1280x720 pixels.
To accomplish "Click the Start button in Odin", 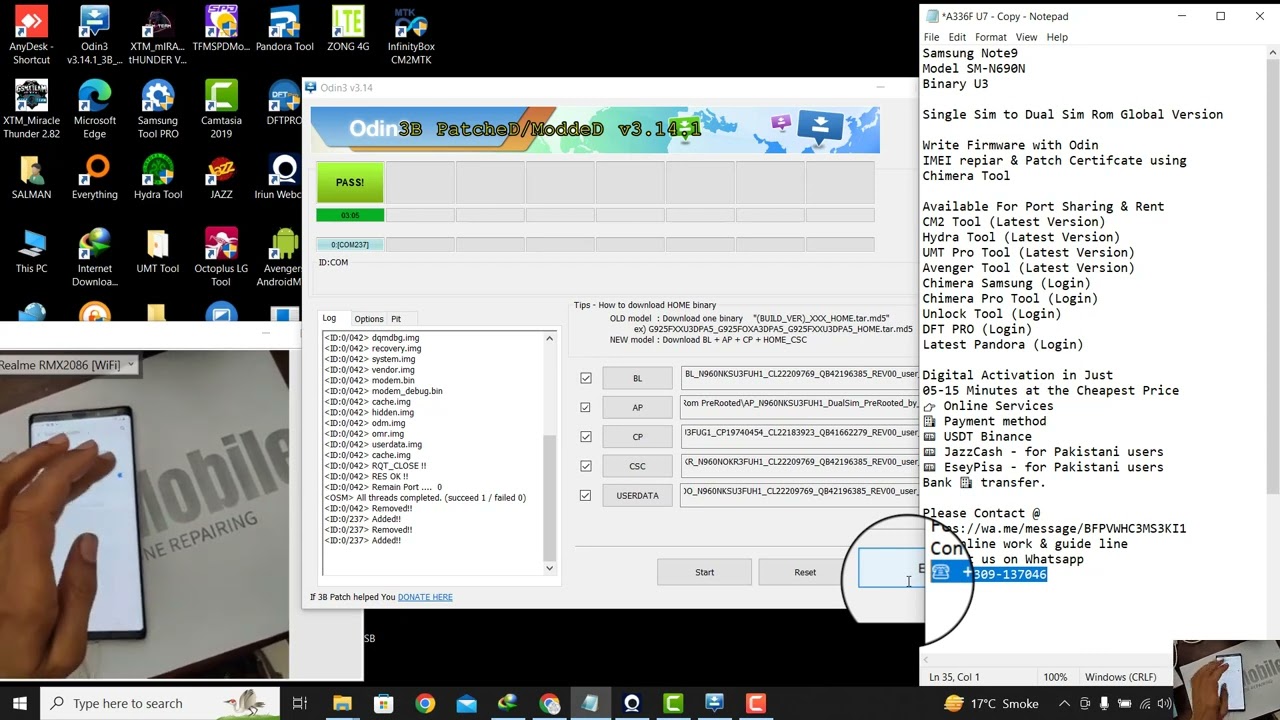I will (x=705, y=572).
